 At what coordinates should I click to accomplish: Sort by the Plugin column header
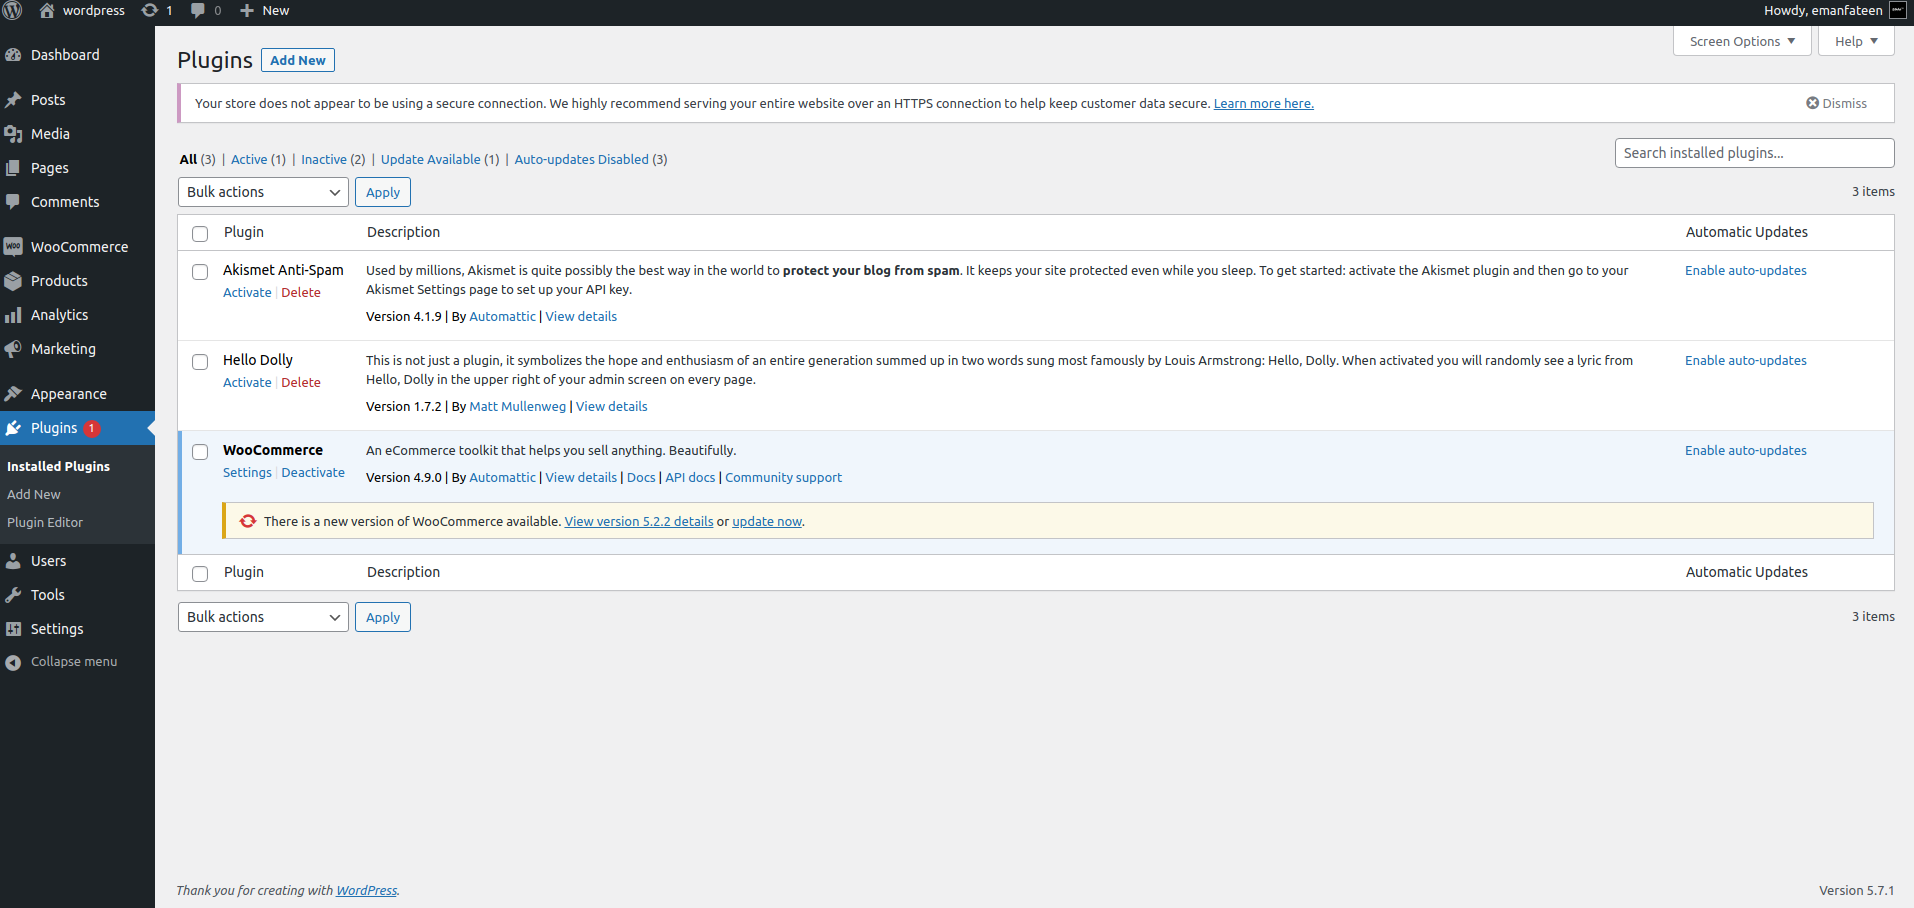(244, 232)
